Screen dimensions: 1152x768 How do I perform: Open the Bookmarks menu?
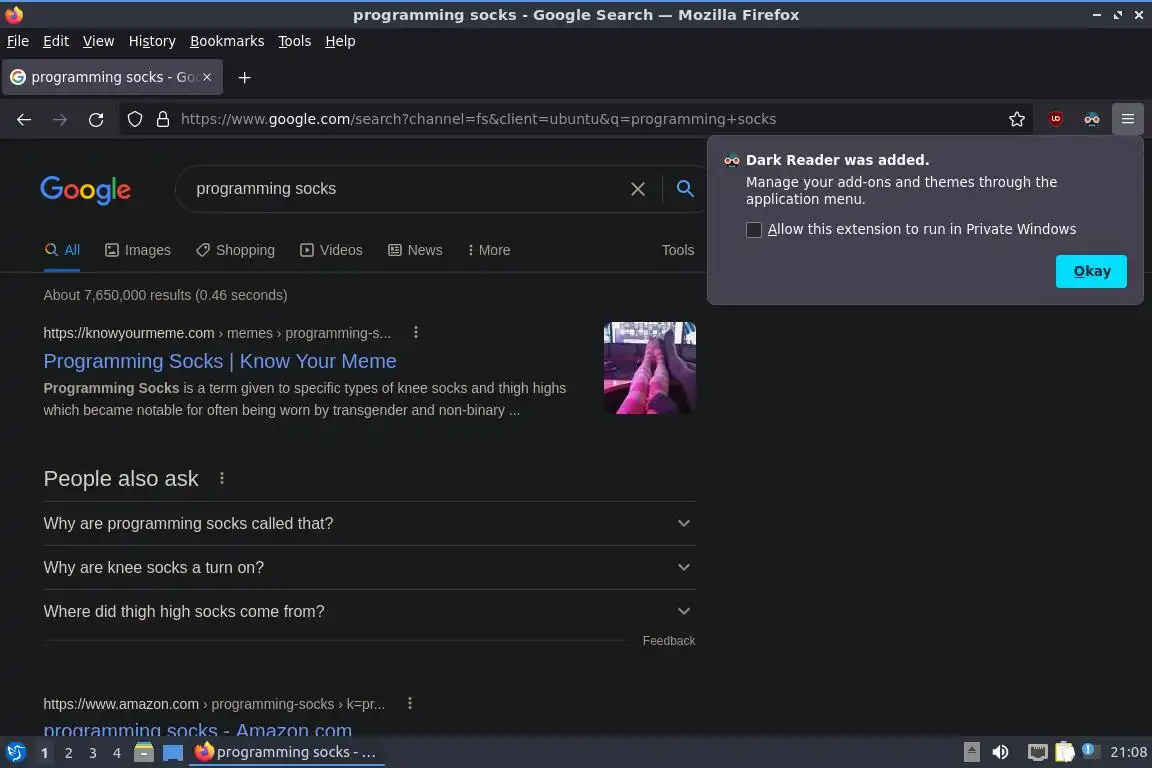[227, 41]
